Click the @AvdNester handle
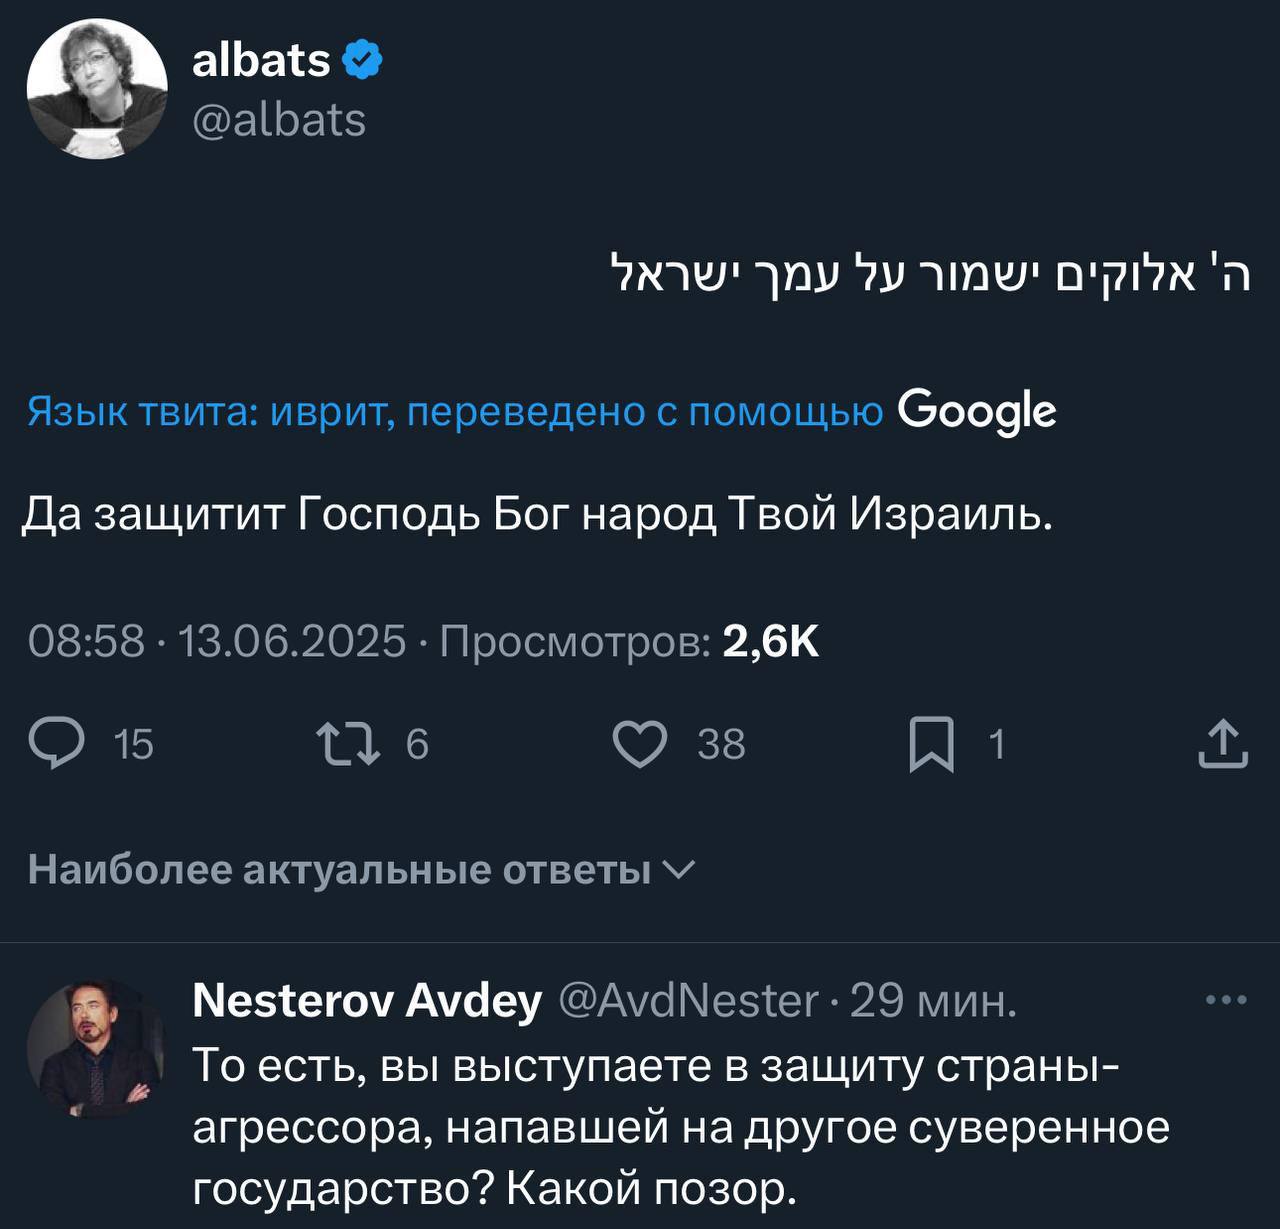The height and width of the screenshot is (1229, 1280). coord(688,999)
